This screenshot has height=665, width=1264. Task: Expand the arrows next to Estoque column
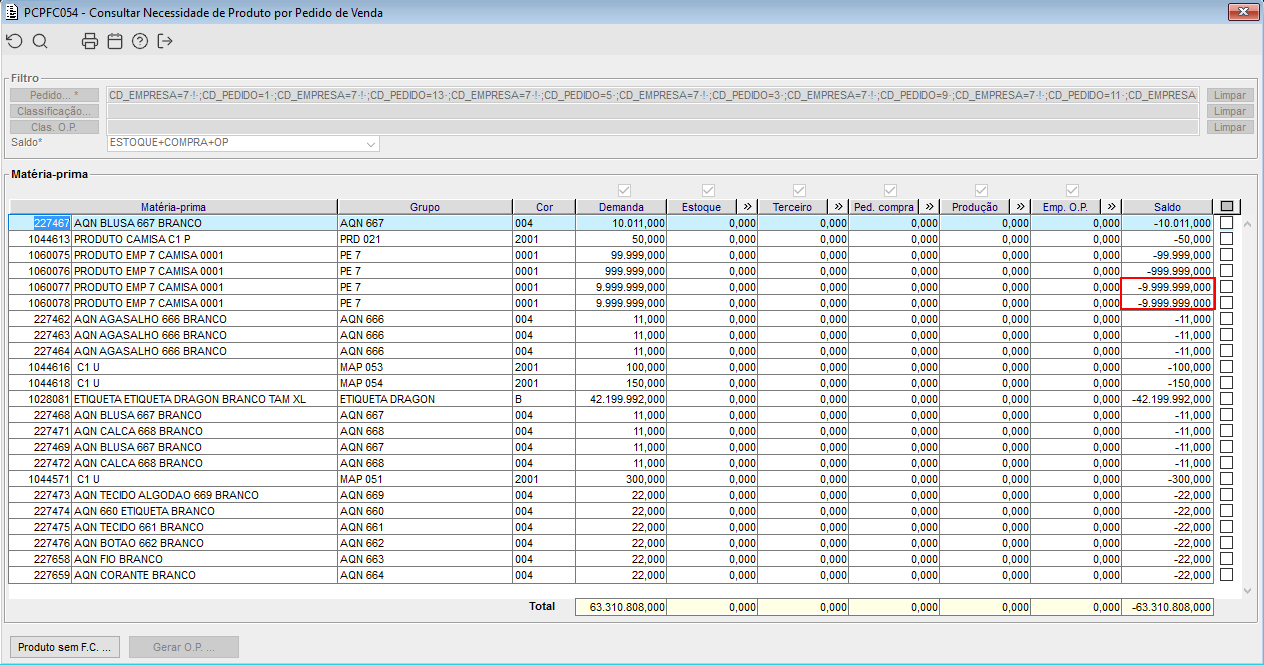(x=747, y=207)
